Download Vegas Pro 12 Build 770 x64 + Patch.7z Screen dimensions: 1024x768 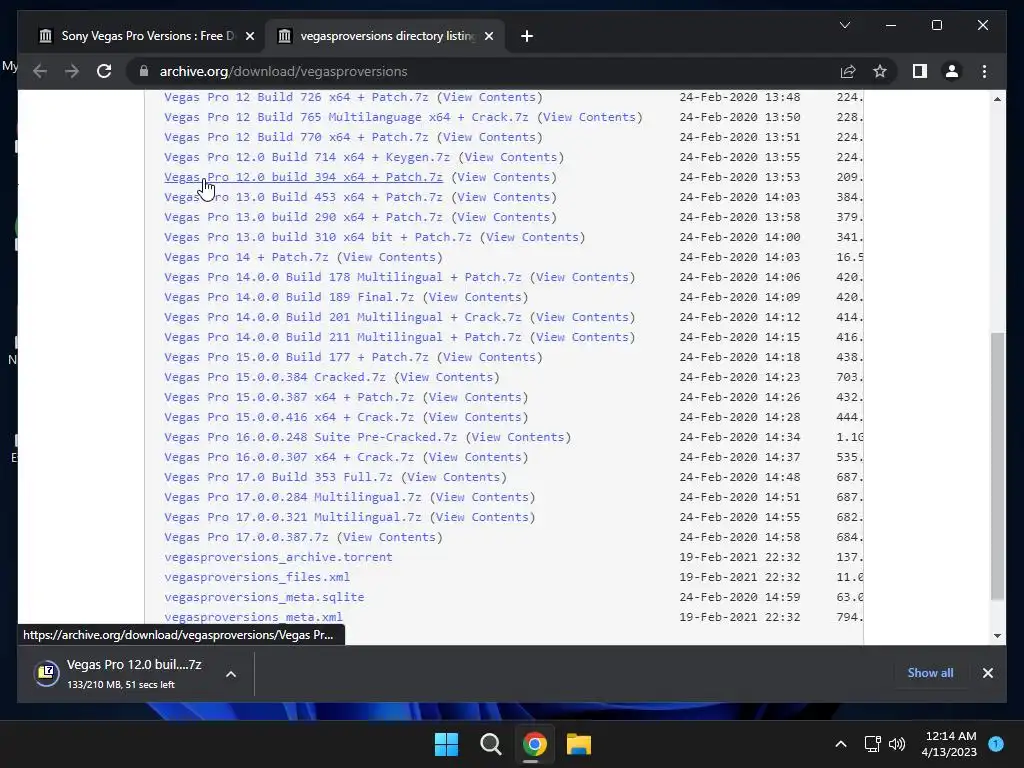click(296, 137)
